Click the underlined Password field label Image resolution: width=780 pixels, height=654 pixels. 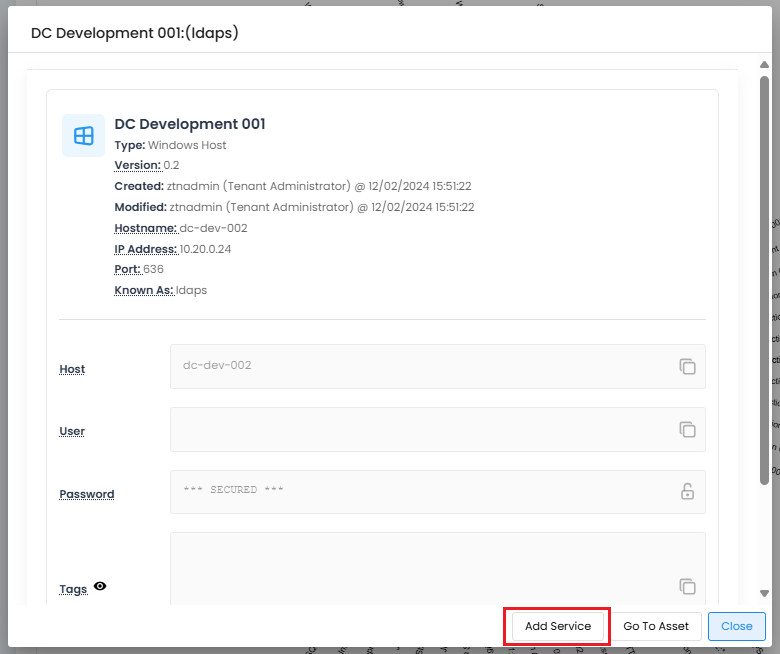[x=86, y=494]
